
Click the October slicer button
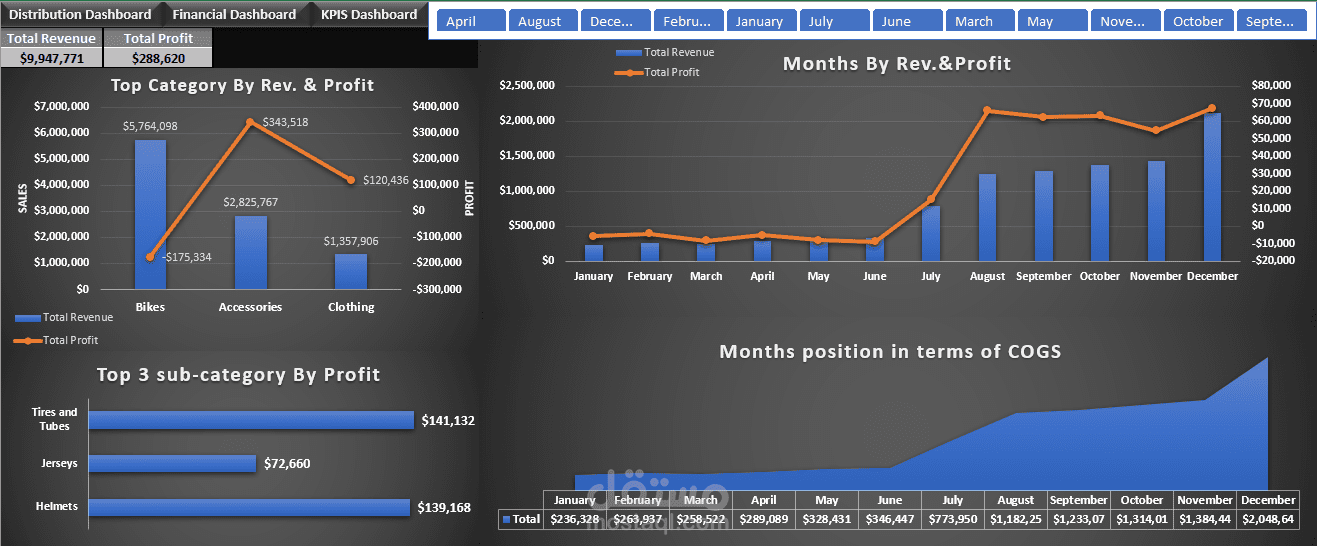tap(1199, 21)
